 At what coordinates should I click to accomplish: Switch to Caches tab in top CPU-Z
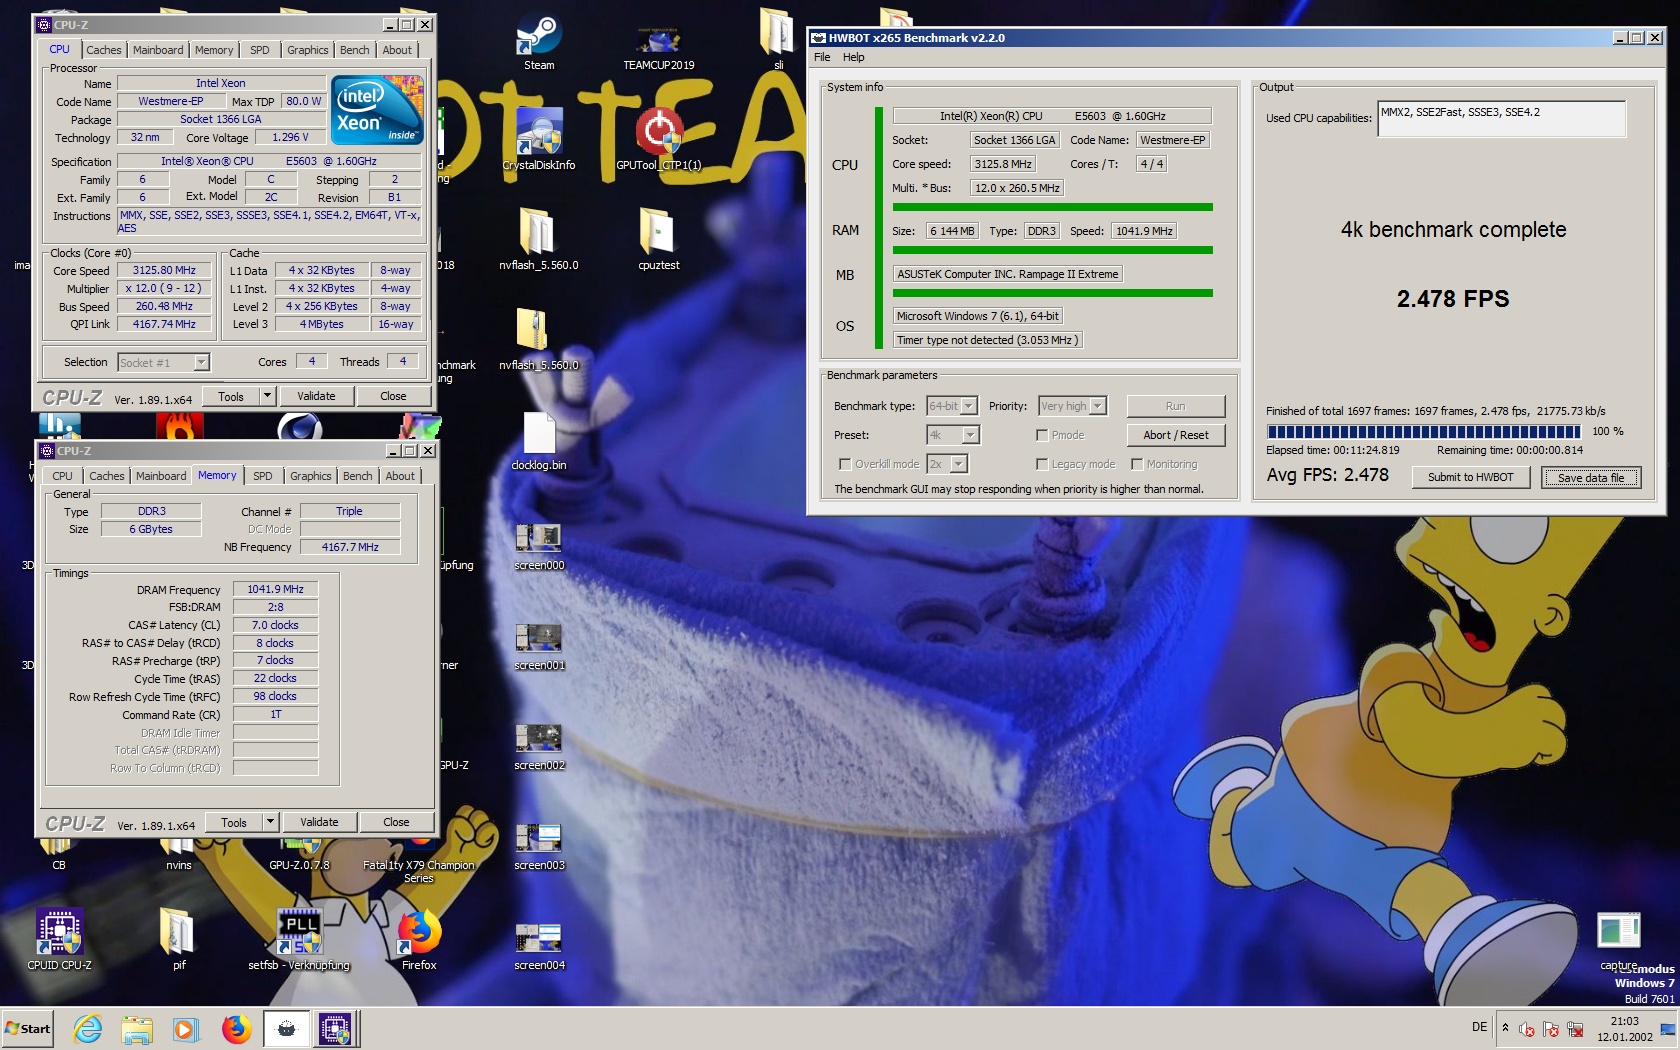(103, 50)
